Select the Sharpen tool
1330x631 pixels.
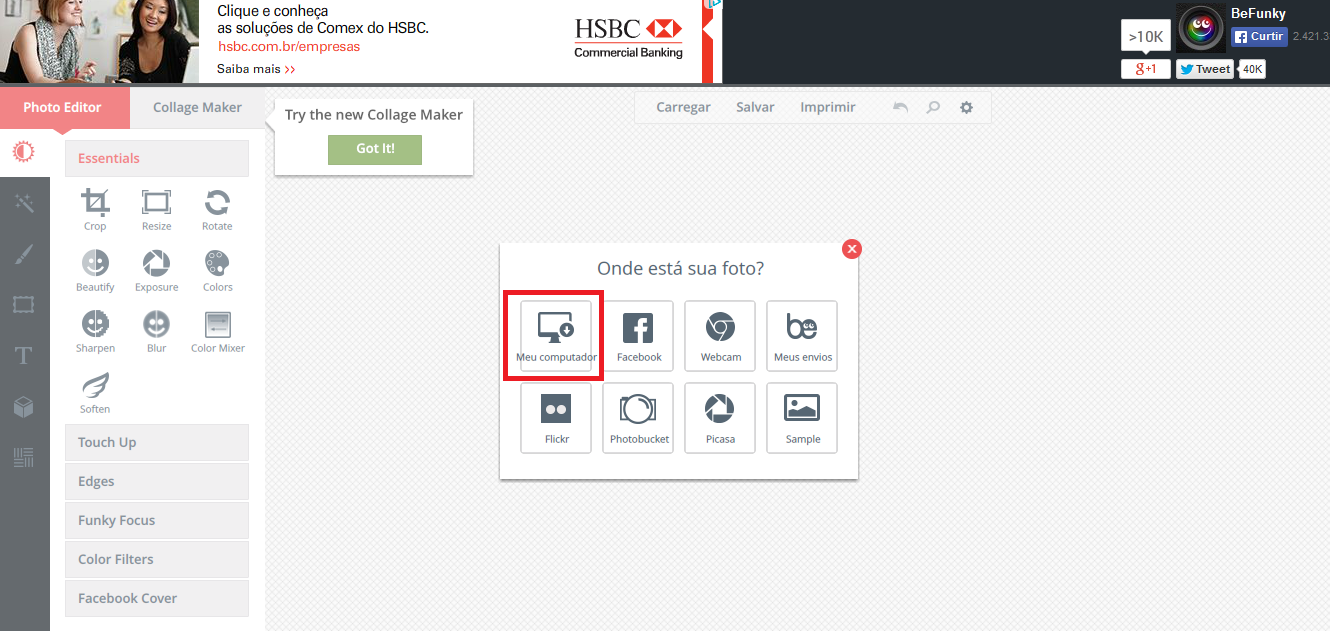point(95,332)
